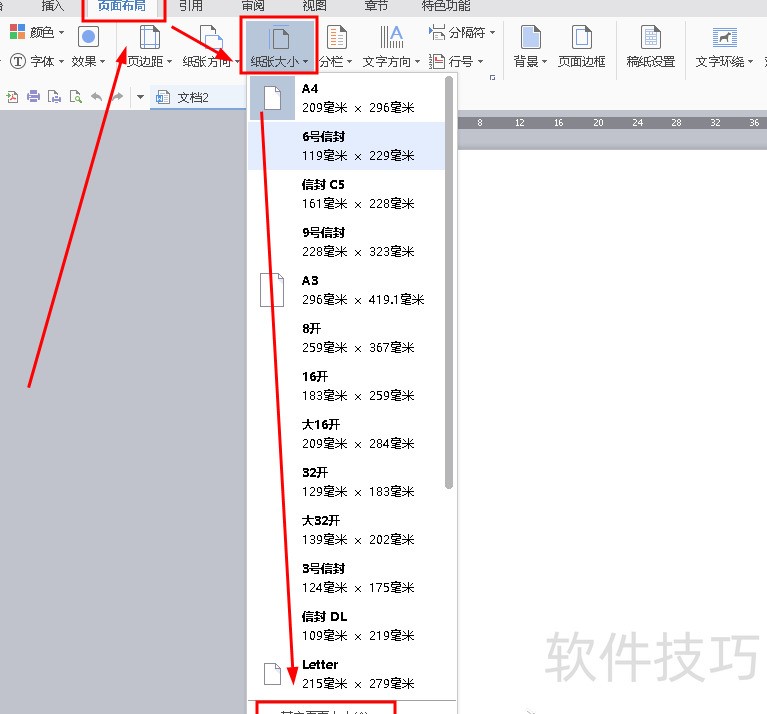Open quick access toolbar customize arrow
This screenshot has width=767, height=714.
coord(140,97)
